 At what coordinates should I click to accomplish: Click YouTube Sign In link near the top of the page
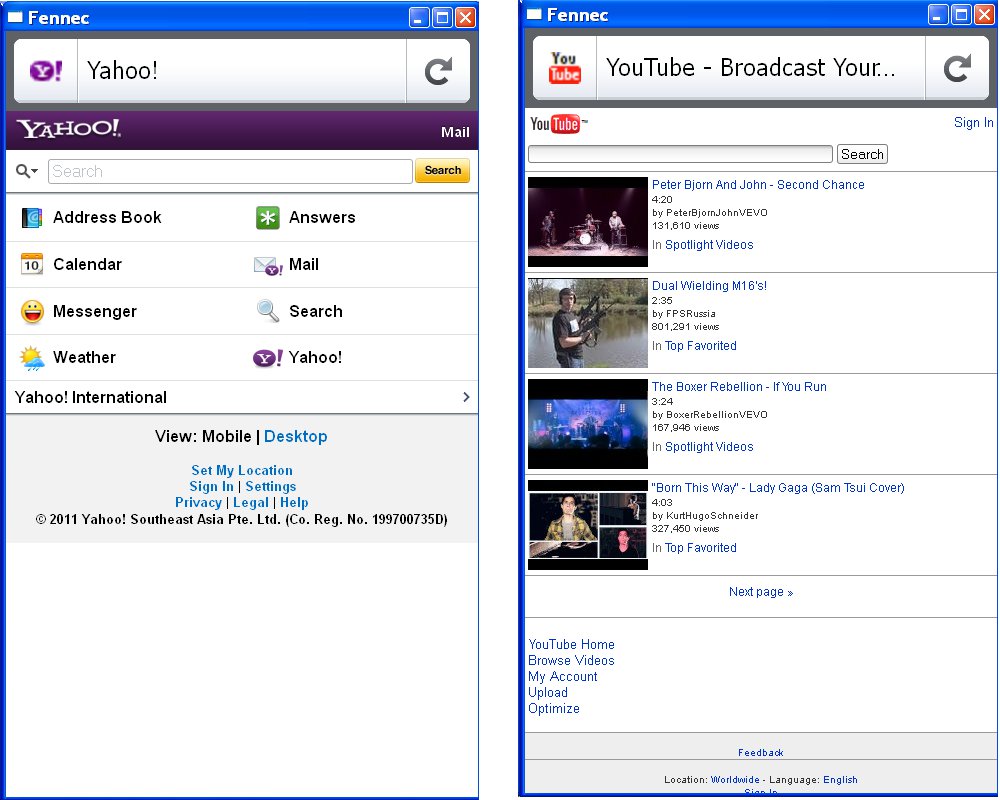(973, 122)
